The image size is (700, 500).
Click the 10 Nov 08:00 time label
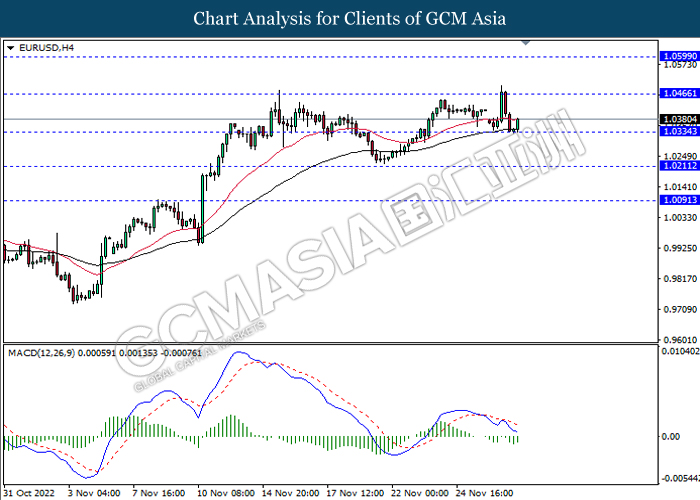point(226,493)
